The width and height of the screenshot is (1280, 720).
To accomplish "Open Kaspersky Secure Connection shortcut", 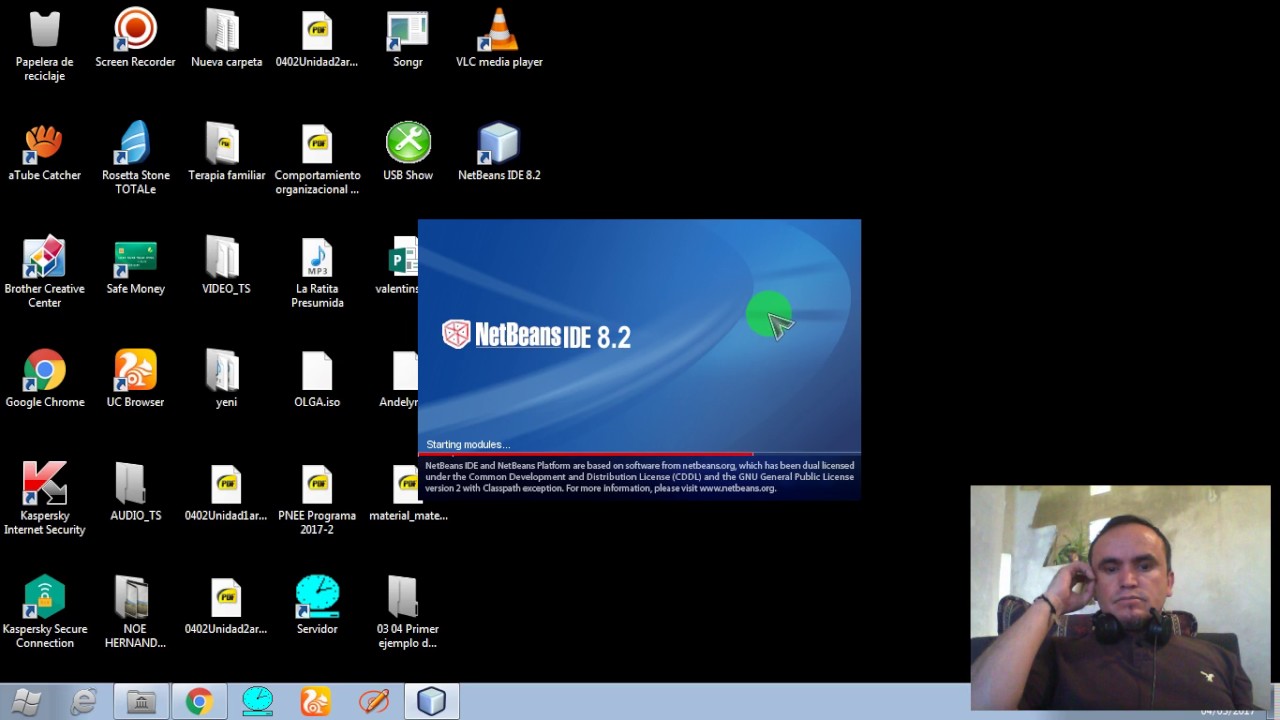I will tap(45, 612).
